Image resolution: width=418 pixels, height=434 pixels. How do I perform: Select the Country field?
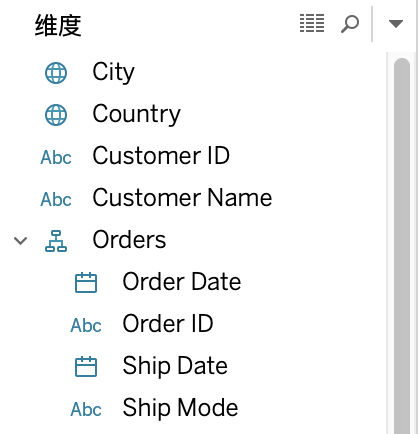136,114
